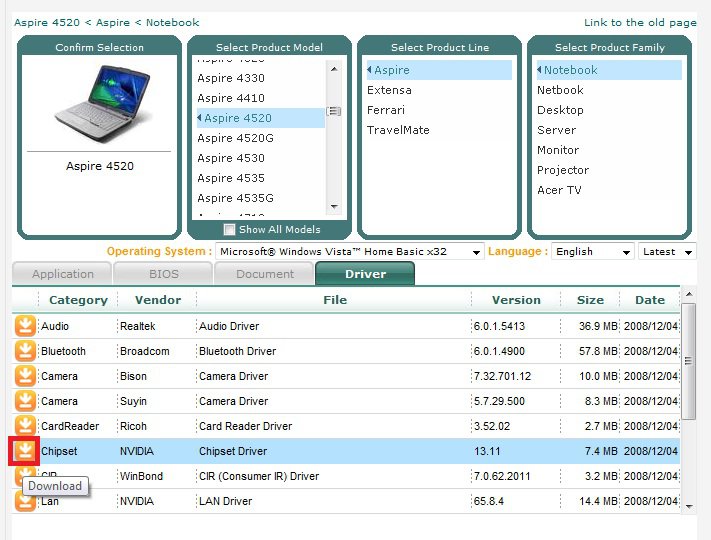Click the Bluetooth Driver file name

pyautogui.click(x=237, y=351)
